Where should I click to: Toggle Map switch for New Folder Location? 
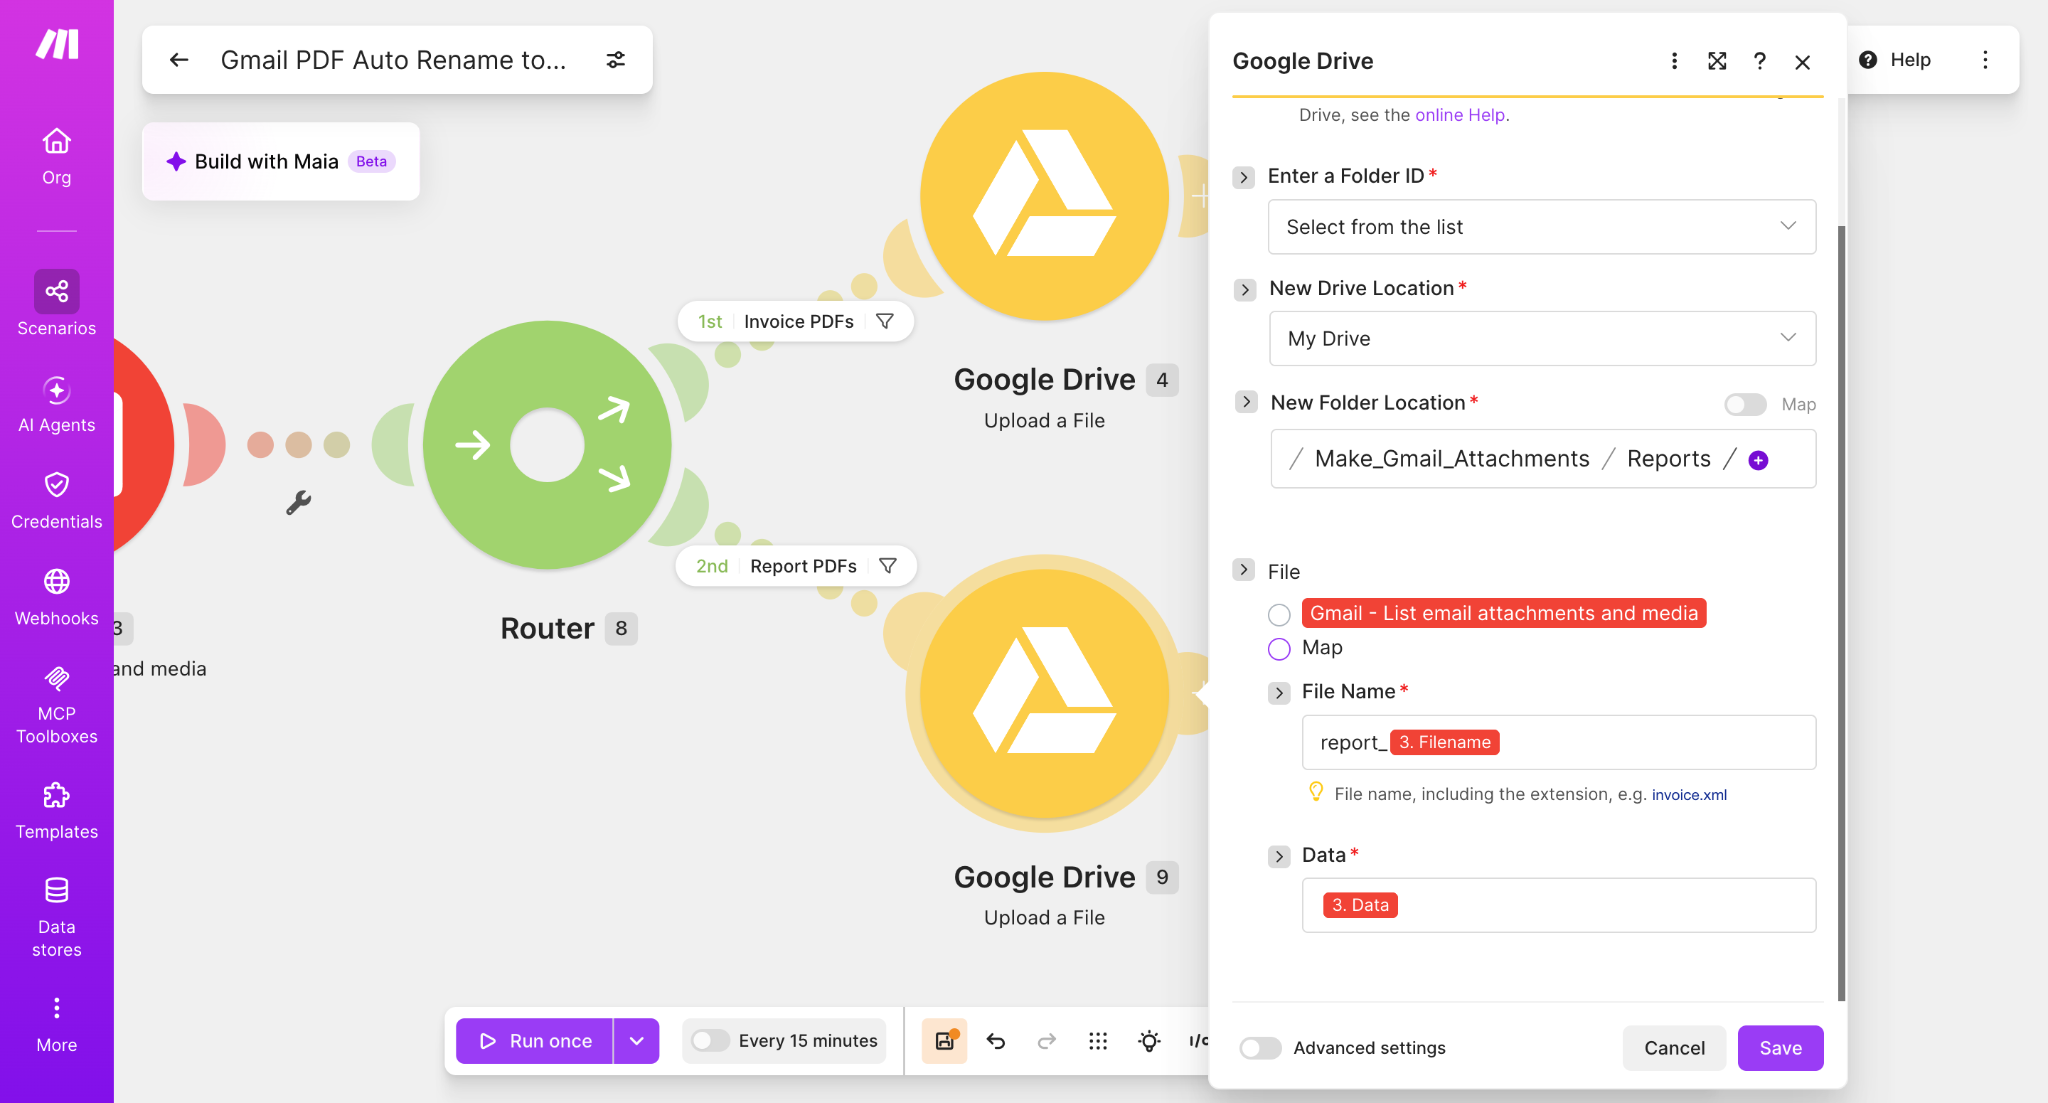tap(1745, 404)
